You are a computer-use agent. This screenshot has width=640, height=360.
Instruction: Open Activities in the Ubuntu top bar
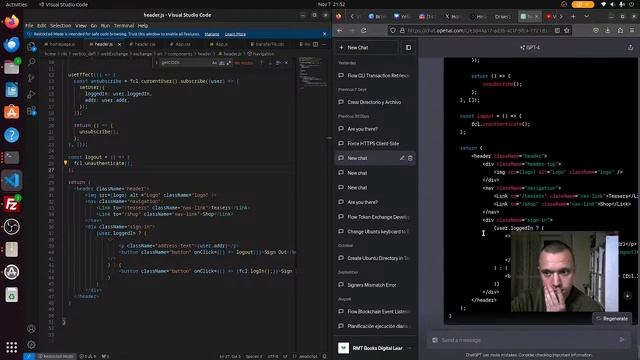point(16,4)
